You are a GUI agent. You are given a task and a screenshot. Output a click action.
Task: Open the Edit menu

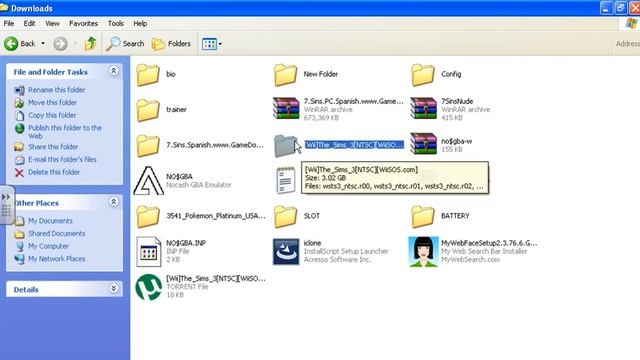coord(29,23)
